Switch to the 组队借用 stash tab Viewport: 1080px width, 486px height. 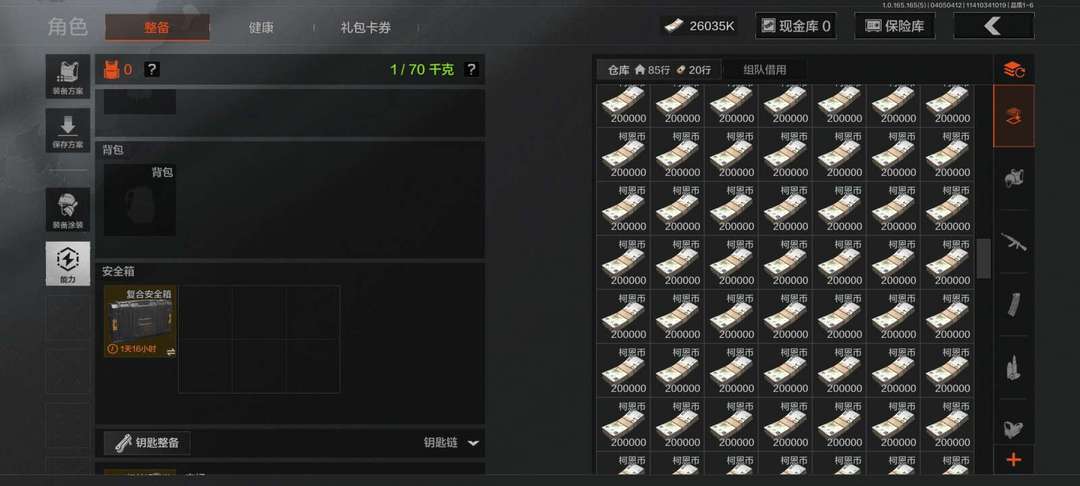click(x=765, y=70)
